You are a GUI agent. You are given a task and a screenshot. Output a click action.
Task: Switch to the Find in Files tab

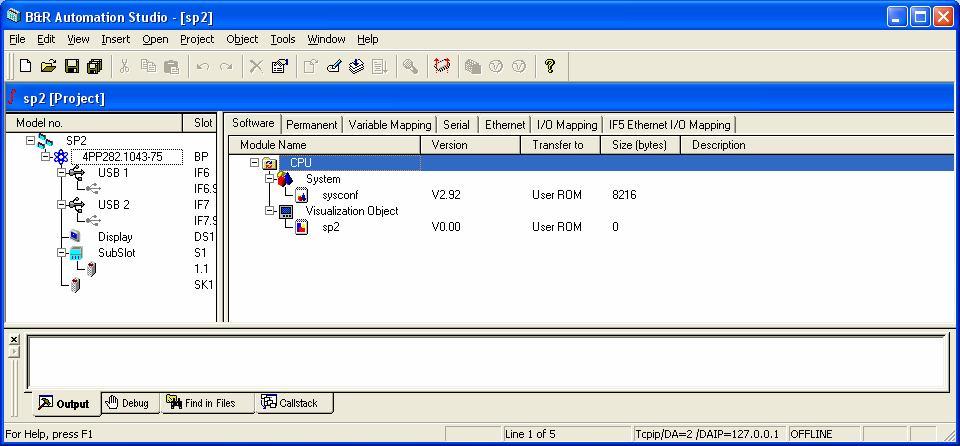click(x=208, y=403)
